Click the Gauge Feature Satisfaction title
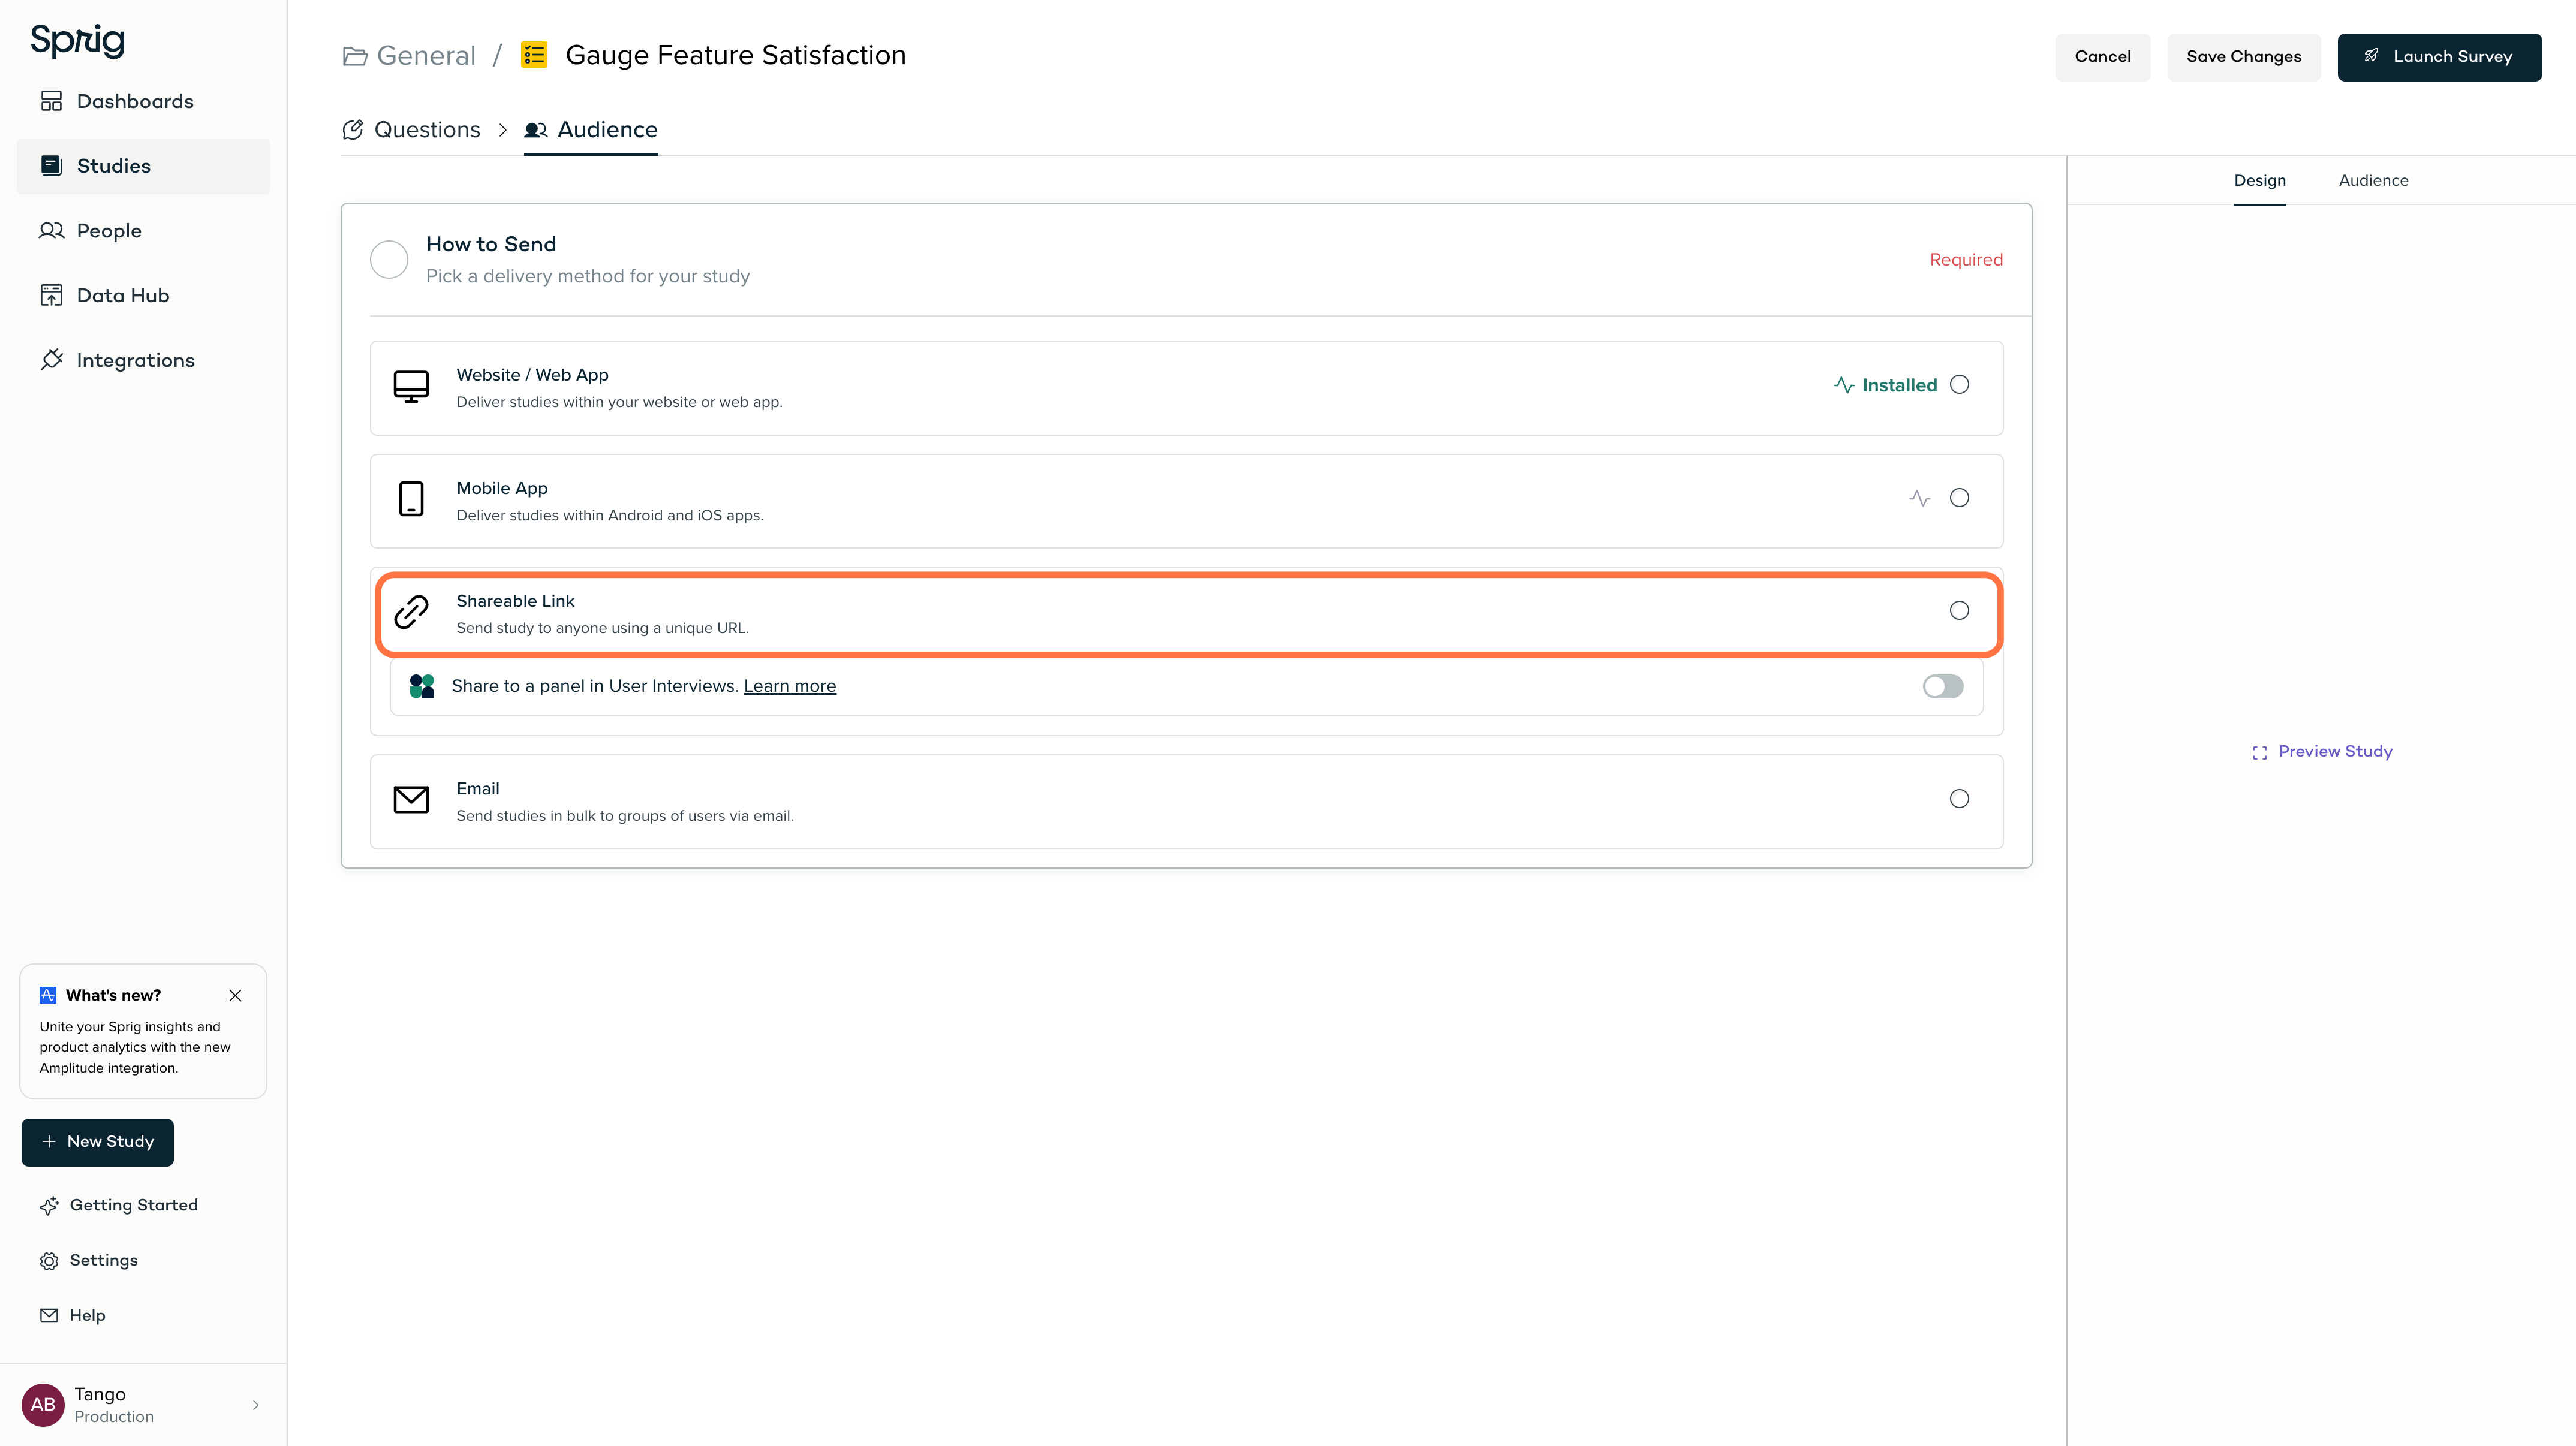 tap(735, 55)
